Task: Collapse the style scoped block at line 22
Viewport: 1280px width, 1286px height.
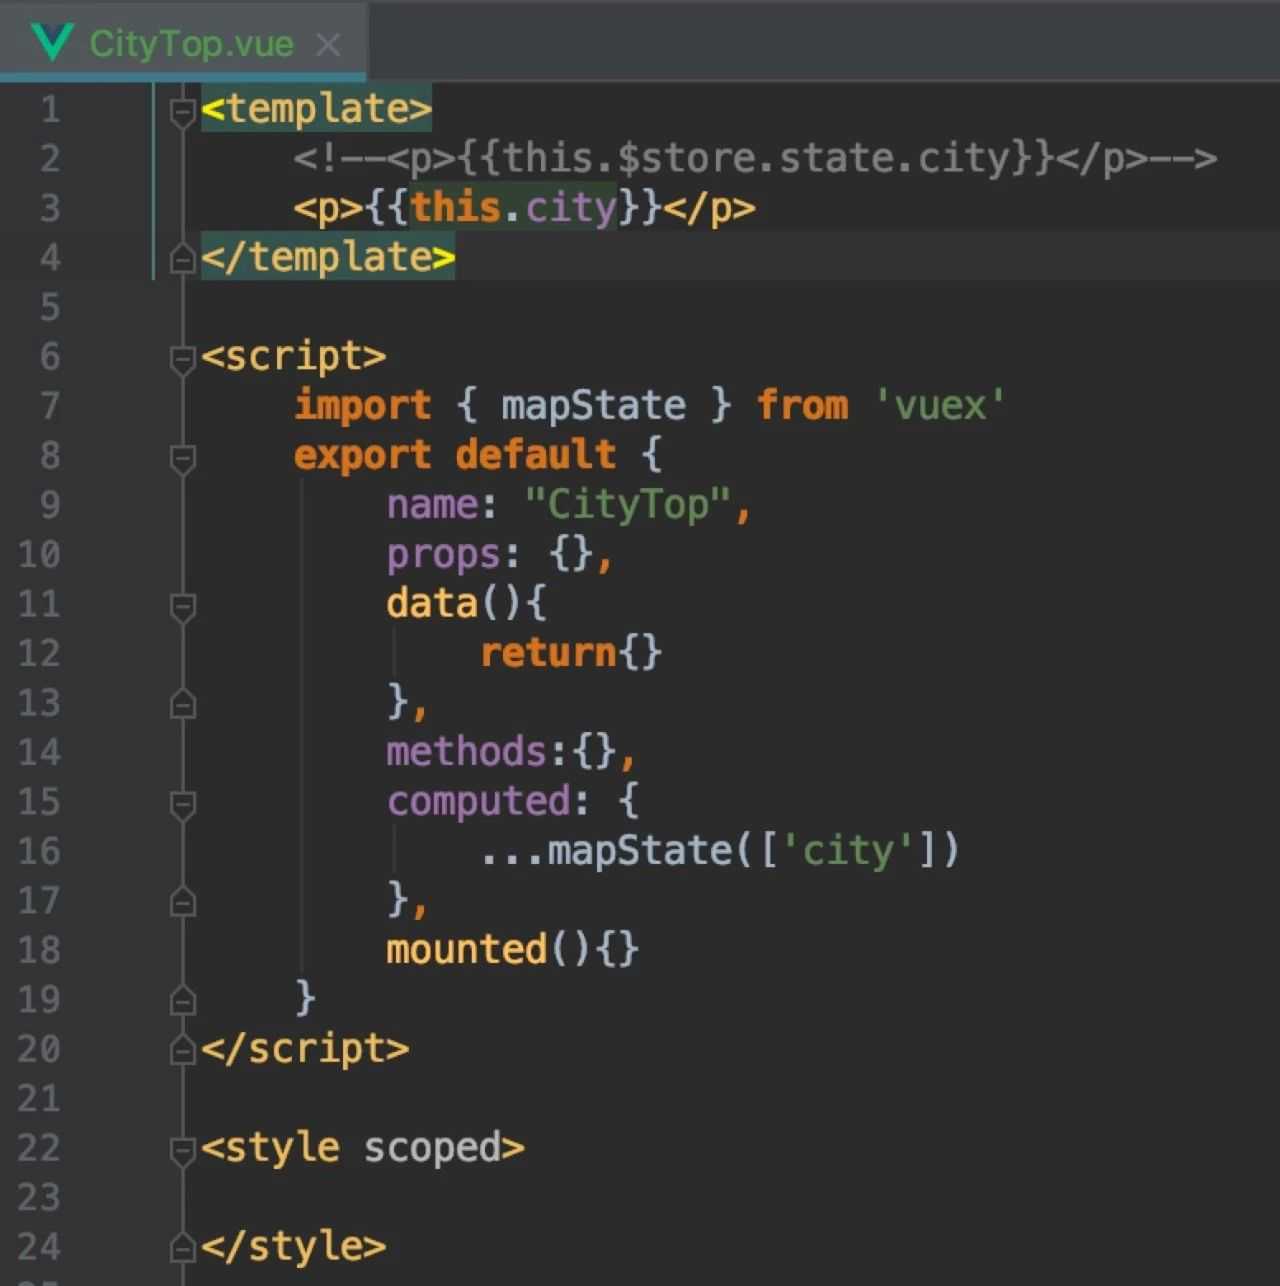Action: point(182,1150)
